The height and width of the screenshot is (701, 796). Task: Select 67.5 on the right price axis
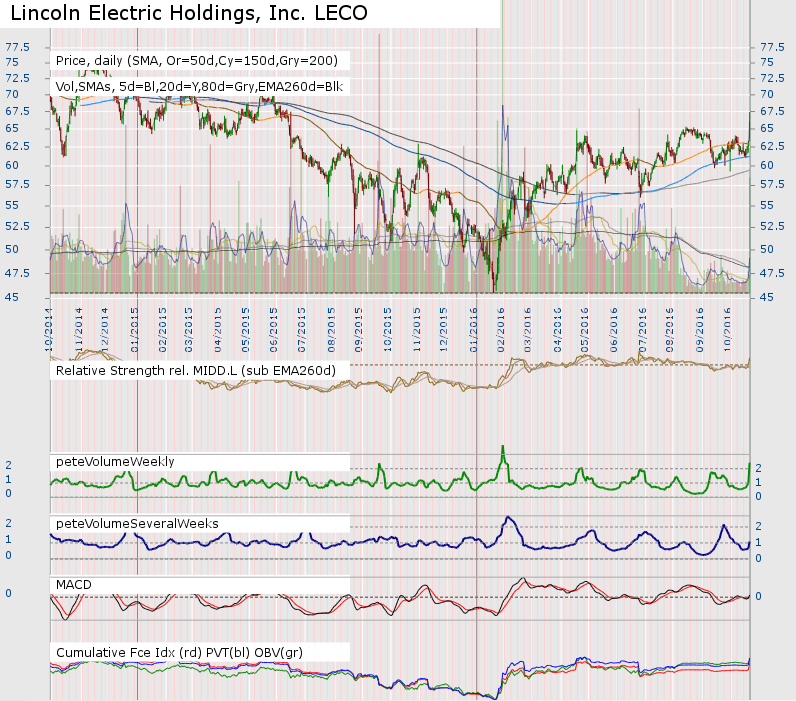click(773, 111)
